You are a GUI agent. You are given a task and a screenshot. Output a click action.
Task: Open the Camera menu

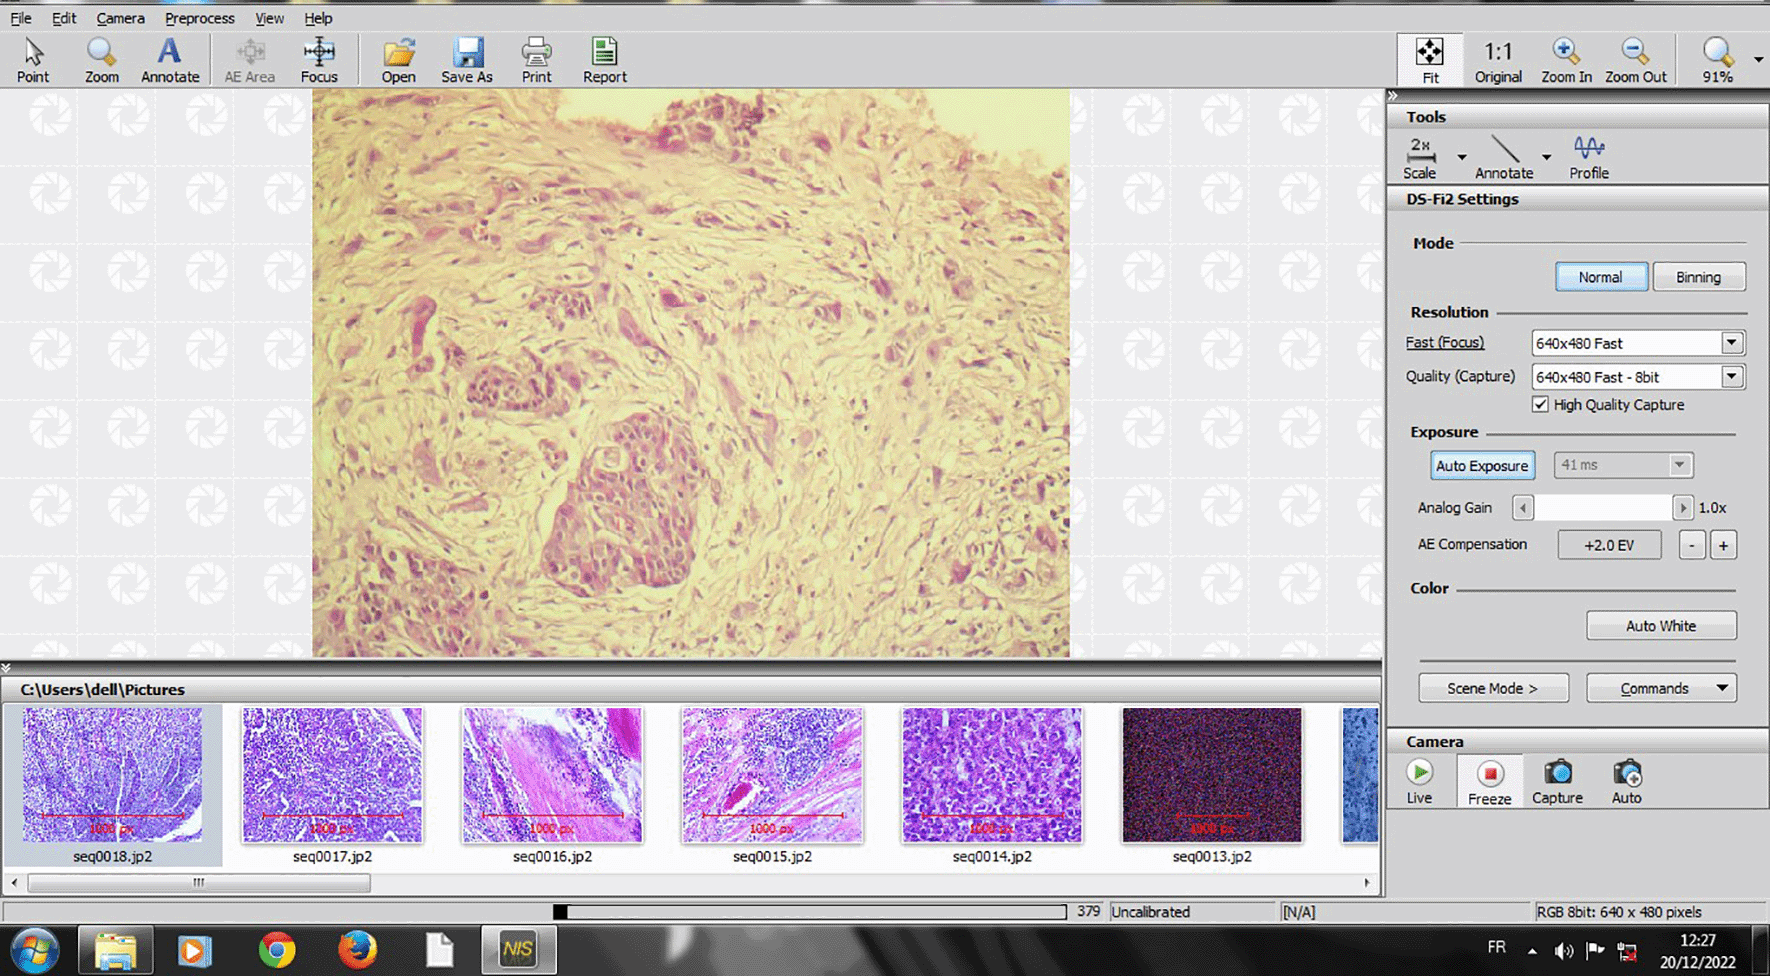pyautogui.click(x=120, y=18)
